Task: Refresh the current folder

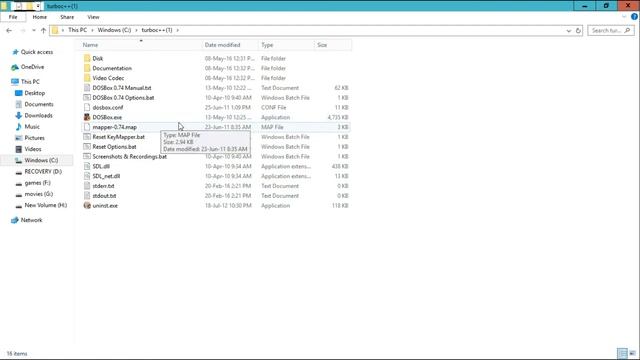Action: coord(578,31)
